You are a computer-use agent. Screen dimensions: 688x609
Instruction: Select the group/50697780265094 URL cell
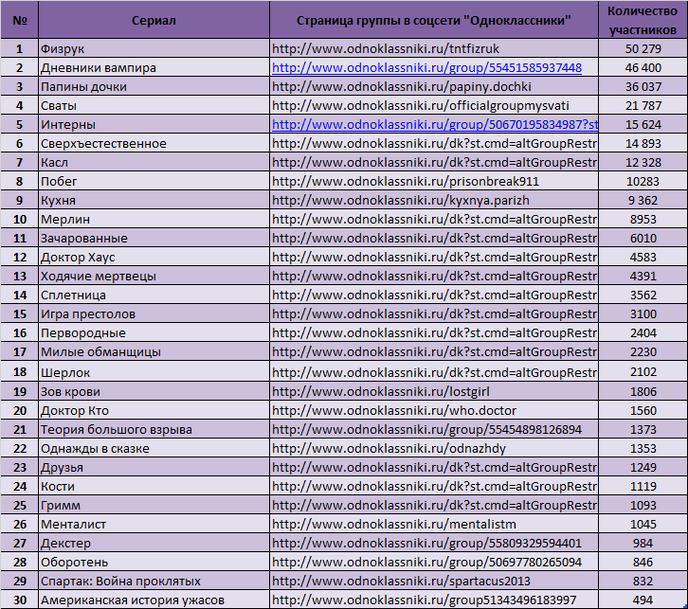434,562
